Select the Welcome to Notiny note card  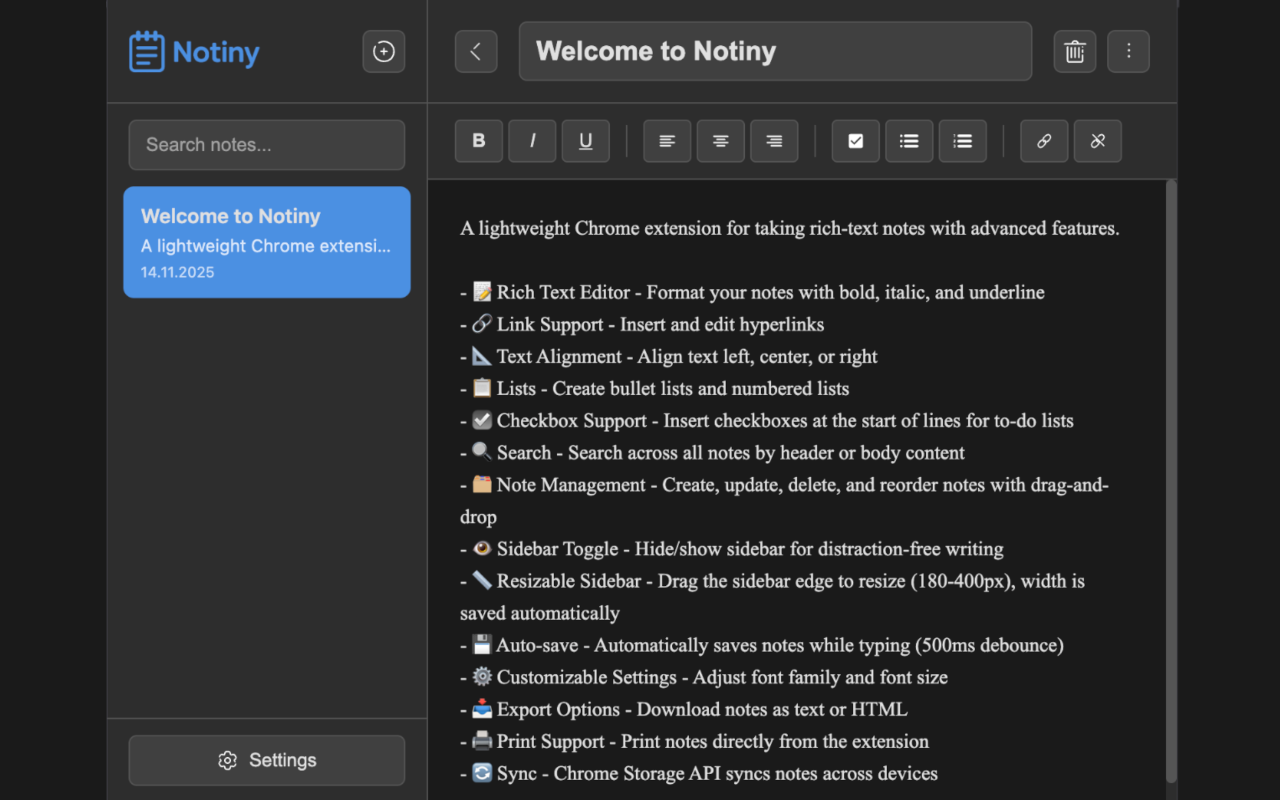pyautogui.click(x=267, y=242)
